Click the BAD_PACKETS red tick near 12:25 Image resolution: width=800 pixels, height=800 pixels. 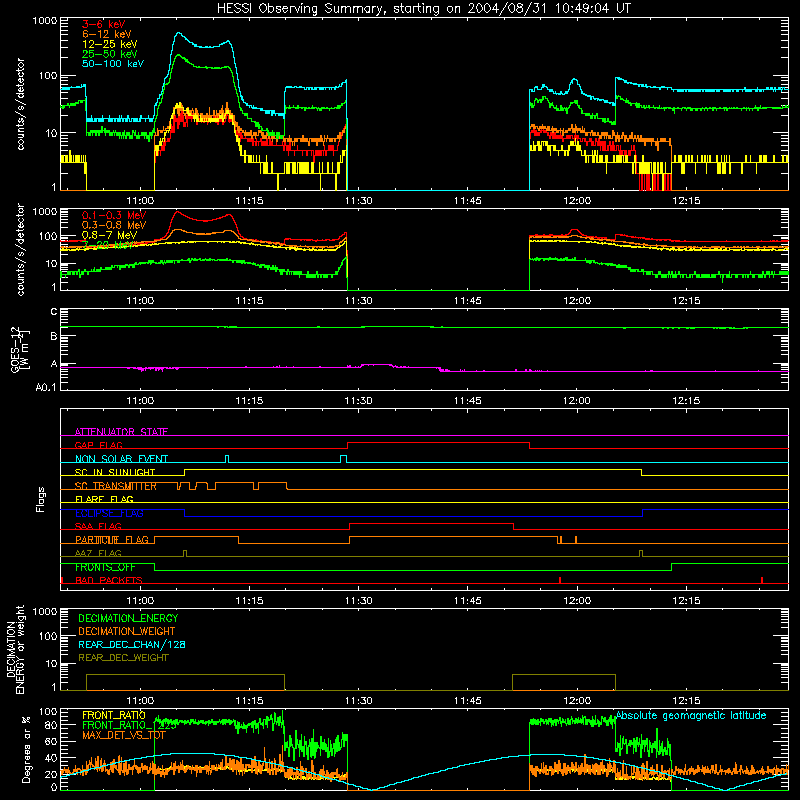pyautogui.click(x=762, y=580)
